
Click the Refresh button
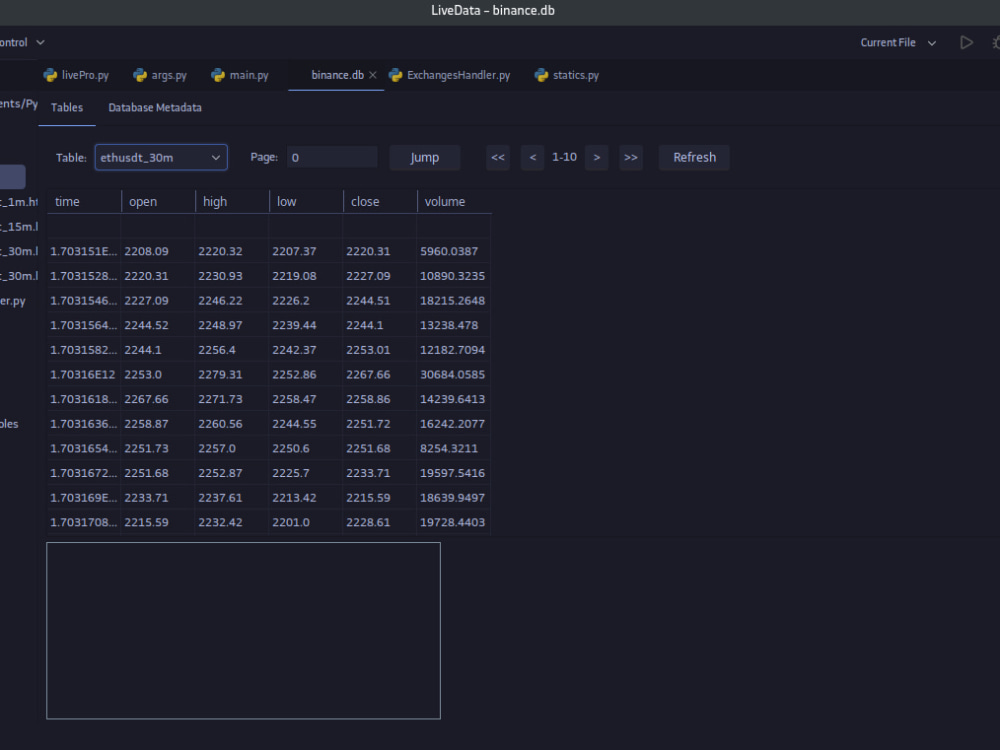695,158
